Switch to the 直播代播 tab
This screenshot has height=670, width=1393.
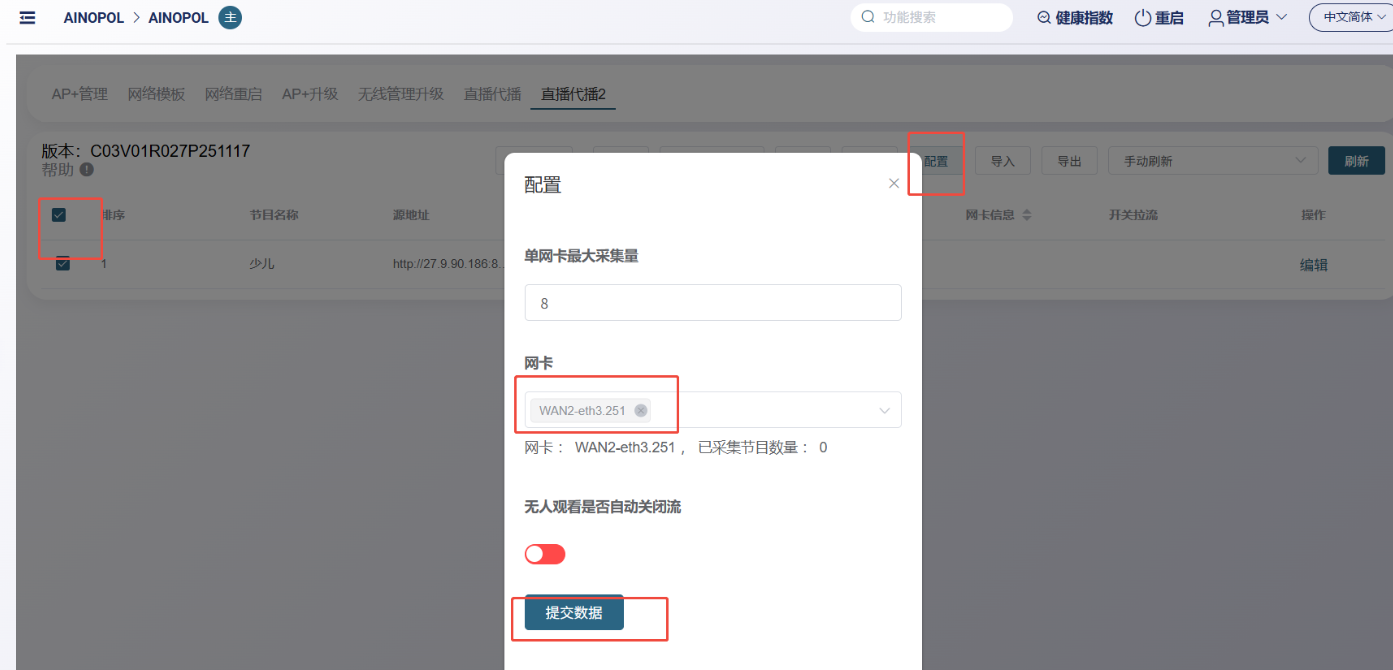pyautogui.click(x=492, y=94)
